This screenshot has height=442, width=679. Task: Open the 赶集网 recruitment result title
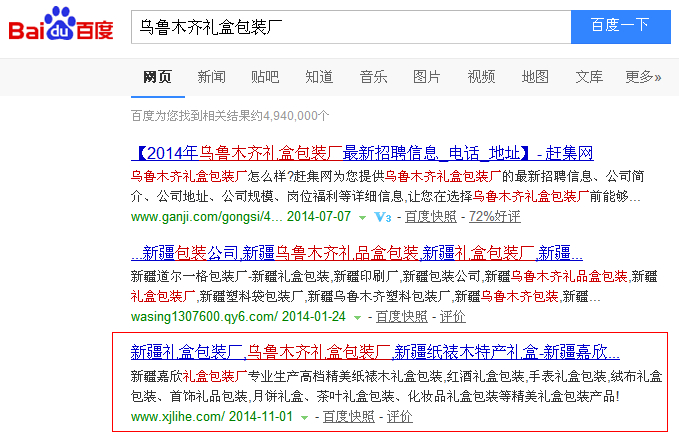[x=362, y=154]
